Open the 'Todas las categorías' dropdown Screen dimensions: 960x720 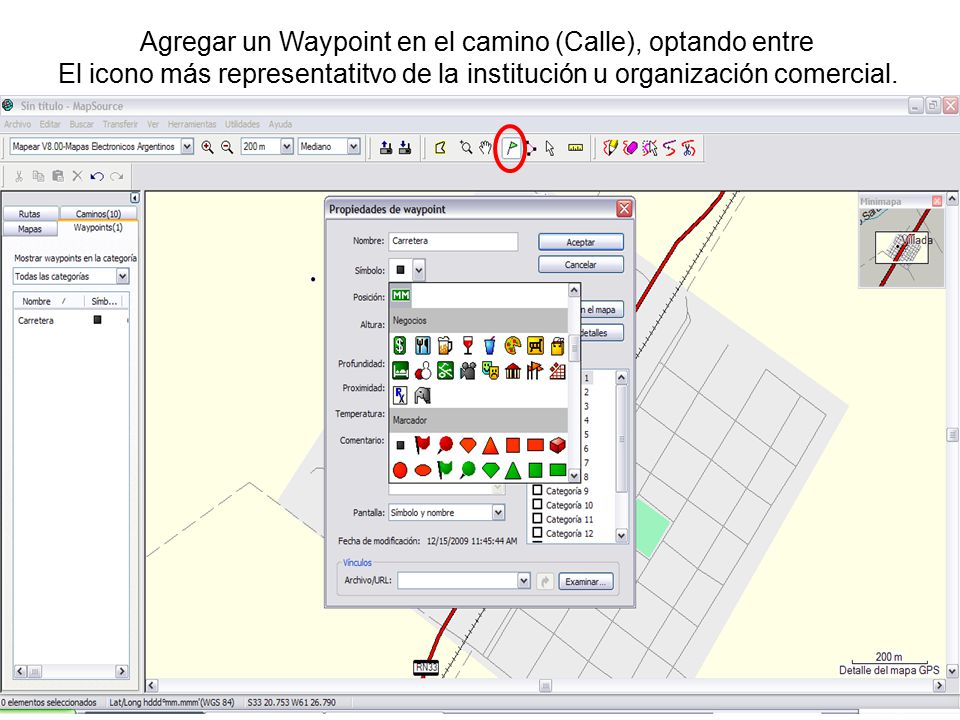tap(122, 277)
